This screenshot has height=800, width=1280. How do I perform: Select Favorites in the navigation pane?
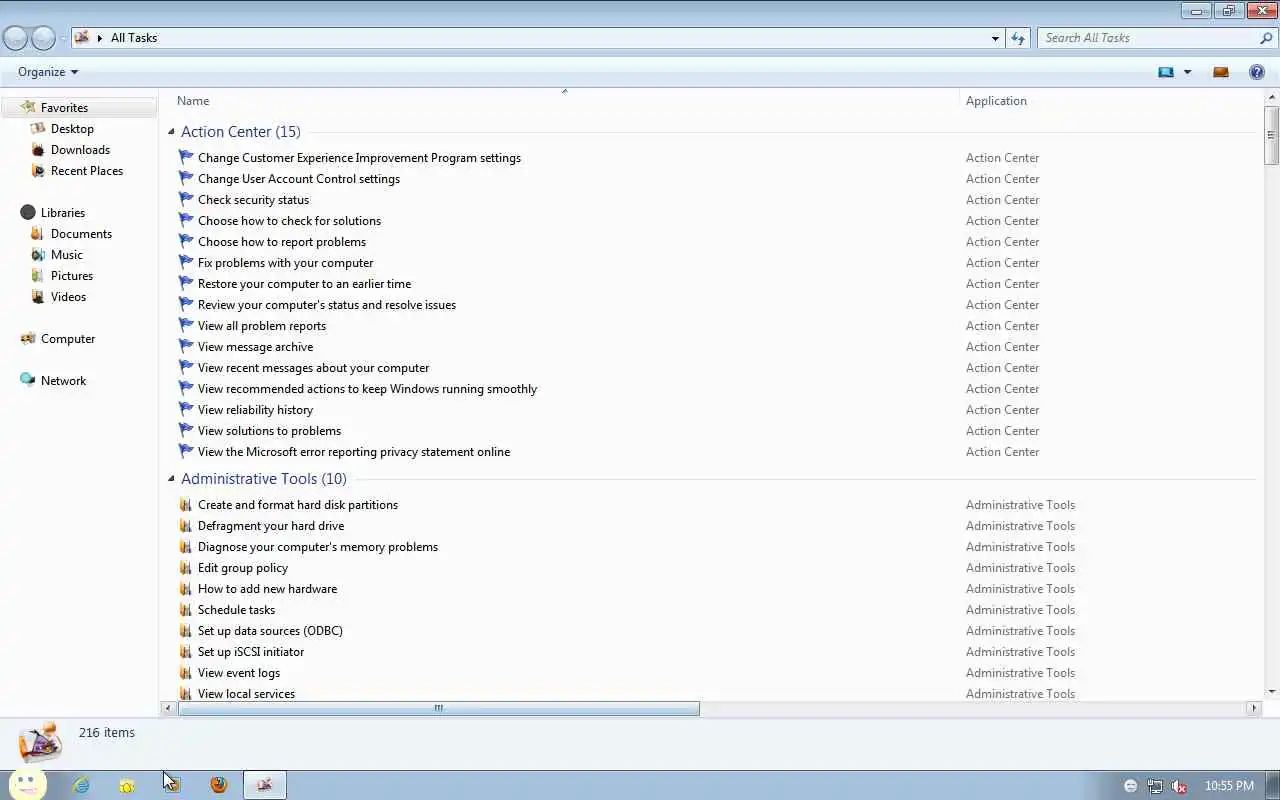[x=64, y=107]
